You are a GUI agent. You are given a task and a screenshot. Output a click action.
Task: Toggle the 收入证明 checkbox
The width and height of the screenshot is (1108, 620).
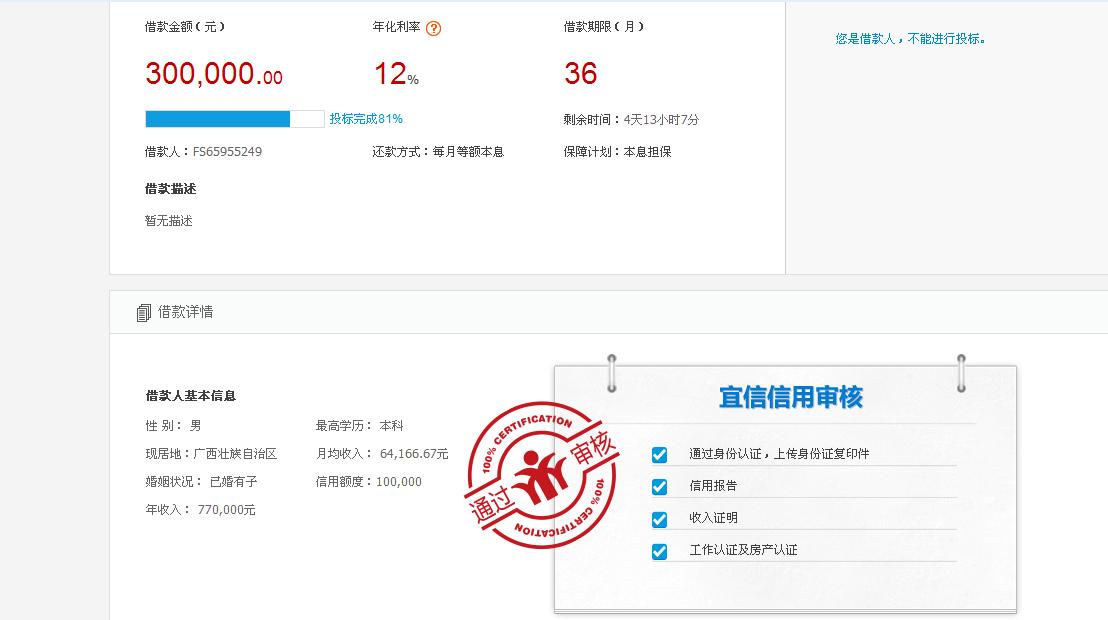(x=659, y=519)
